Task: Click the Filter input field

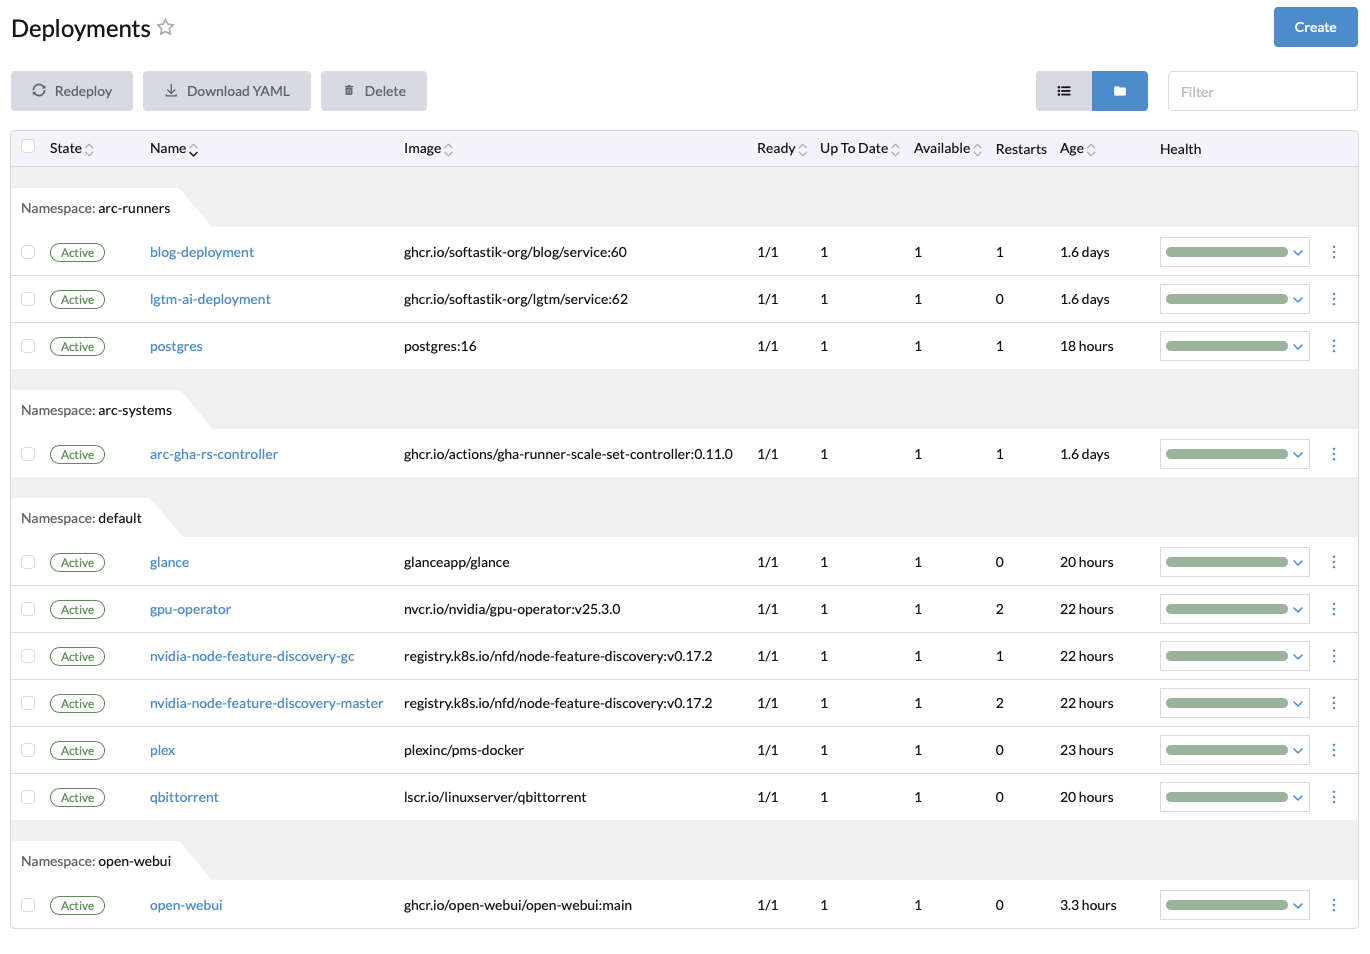Action: (1263, 91)
